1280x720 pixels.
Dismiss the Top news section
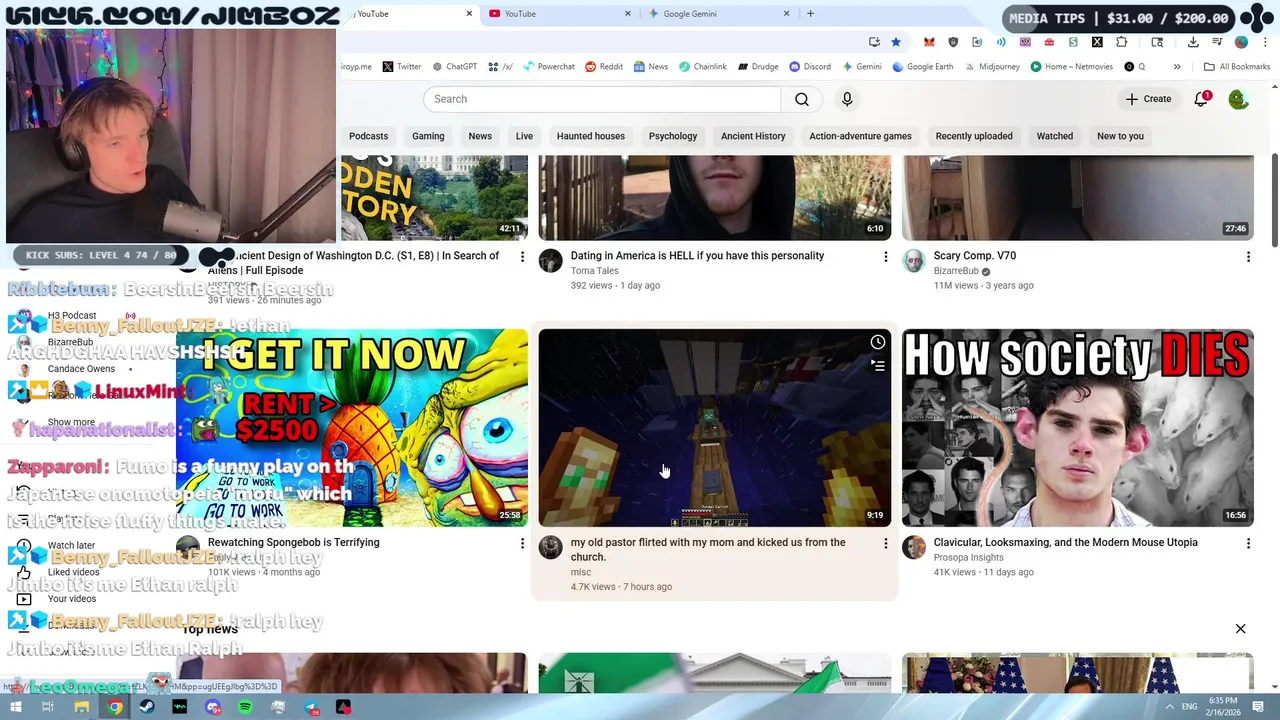[1240, 629]
